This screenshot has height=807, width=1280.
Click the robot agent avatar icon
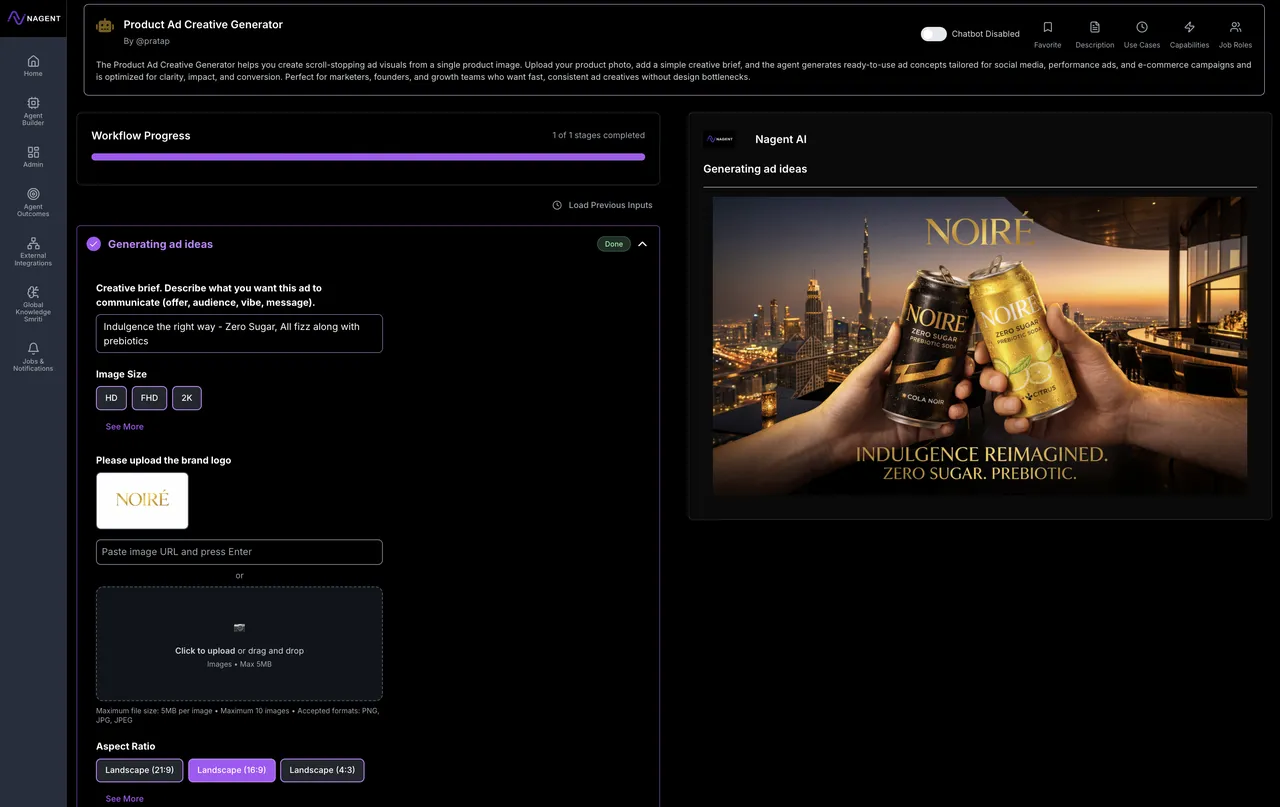[x=105, y=27]
